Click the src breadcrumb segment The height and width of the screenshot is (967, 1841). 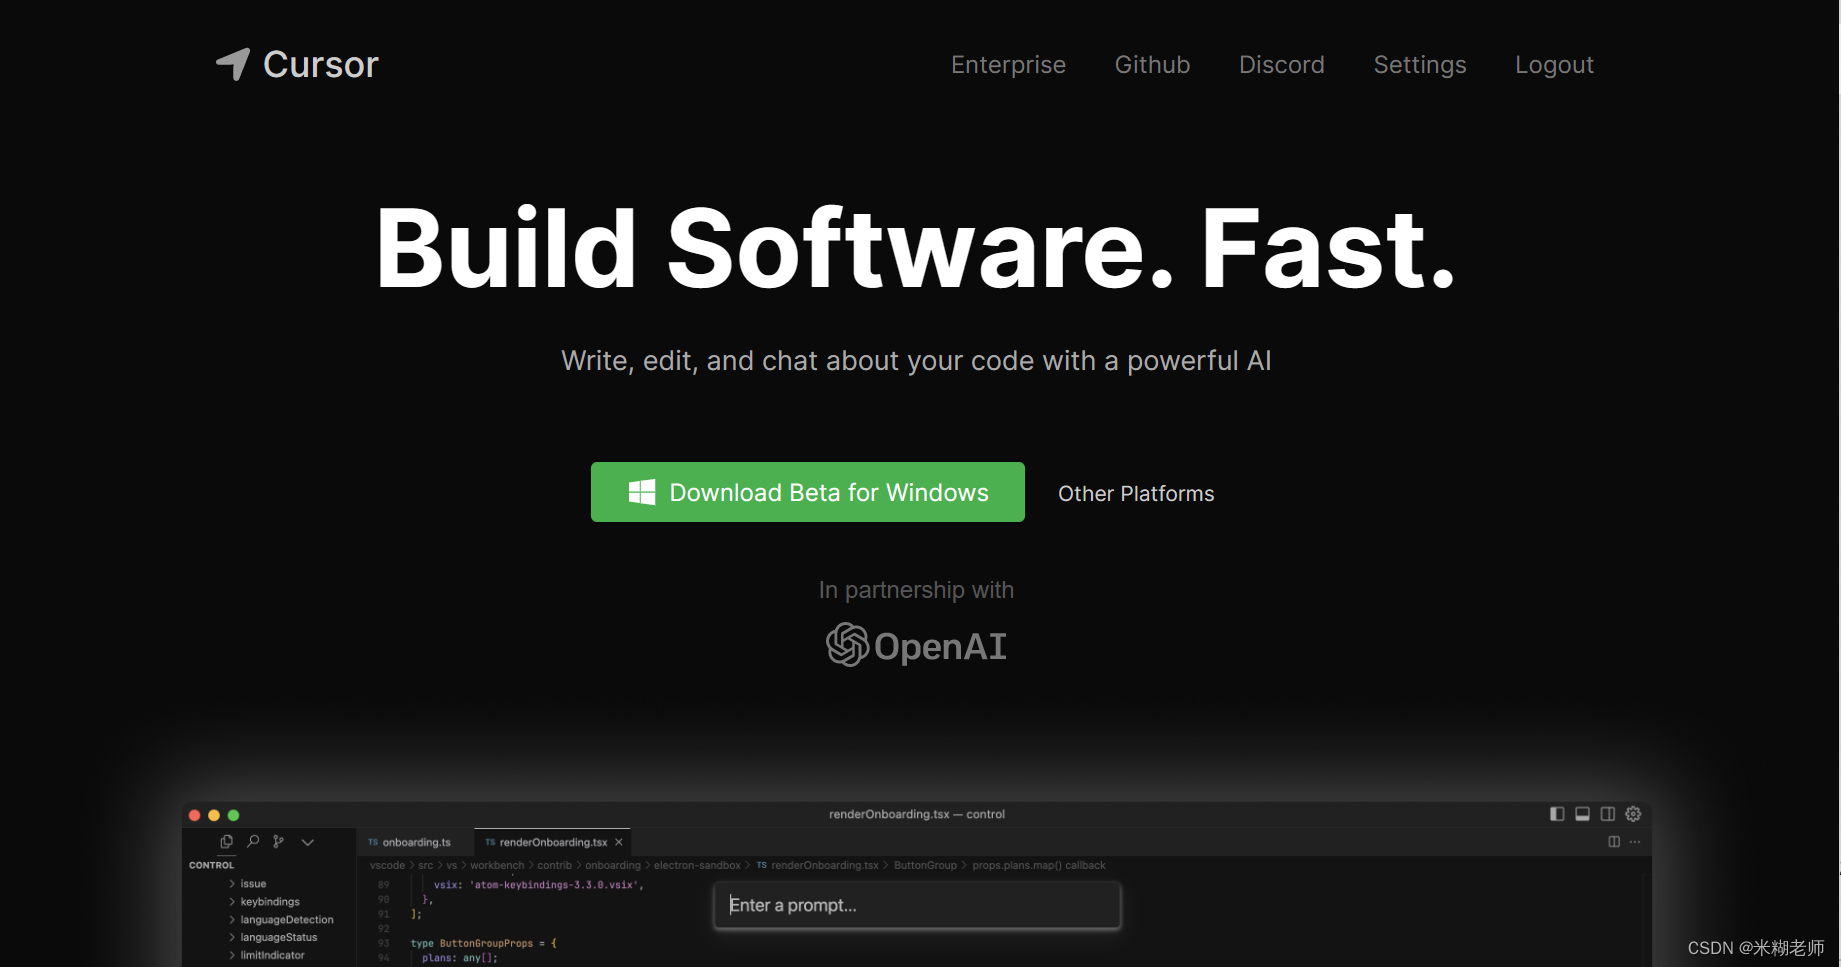point(425,866)
